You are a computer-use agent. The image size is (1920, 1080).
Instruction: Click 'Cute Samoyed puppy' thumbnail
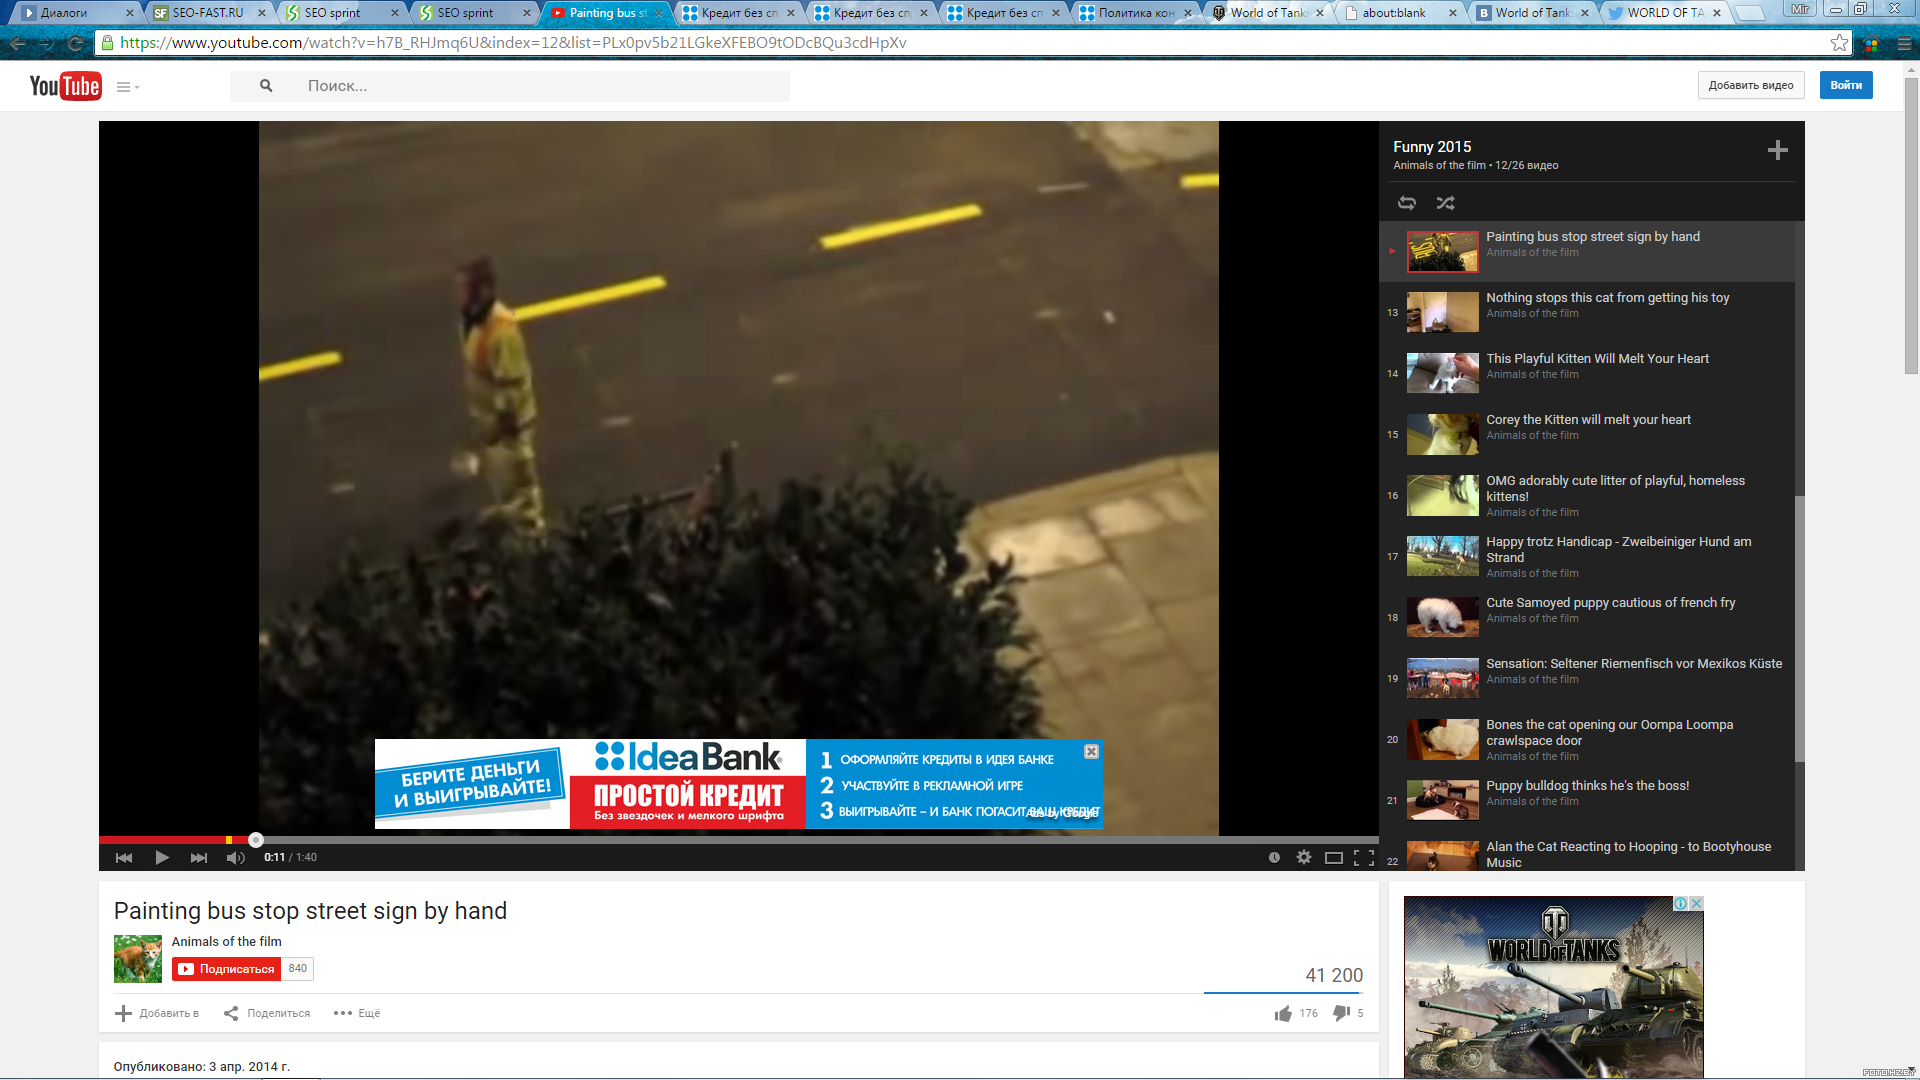[1443, 617]
